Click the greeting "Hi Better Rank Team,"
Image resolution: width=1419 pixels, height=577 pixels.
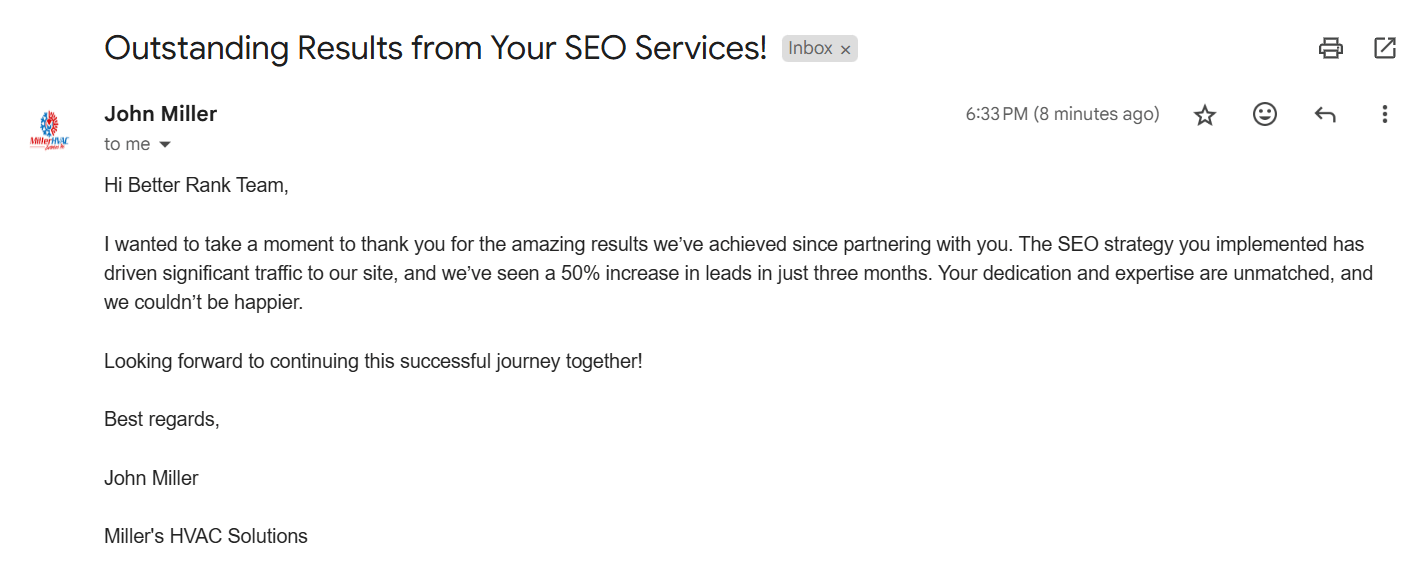click(196, 186)
